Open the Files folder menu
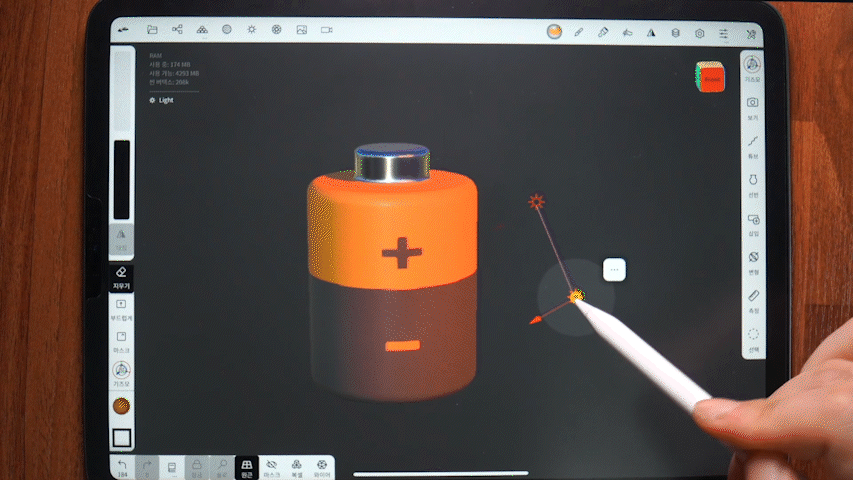Image resolution: width=854 pixels, height=480 pixels. click(x=152, y=31)
